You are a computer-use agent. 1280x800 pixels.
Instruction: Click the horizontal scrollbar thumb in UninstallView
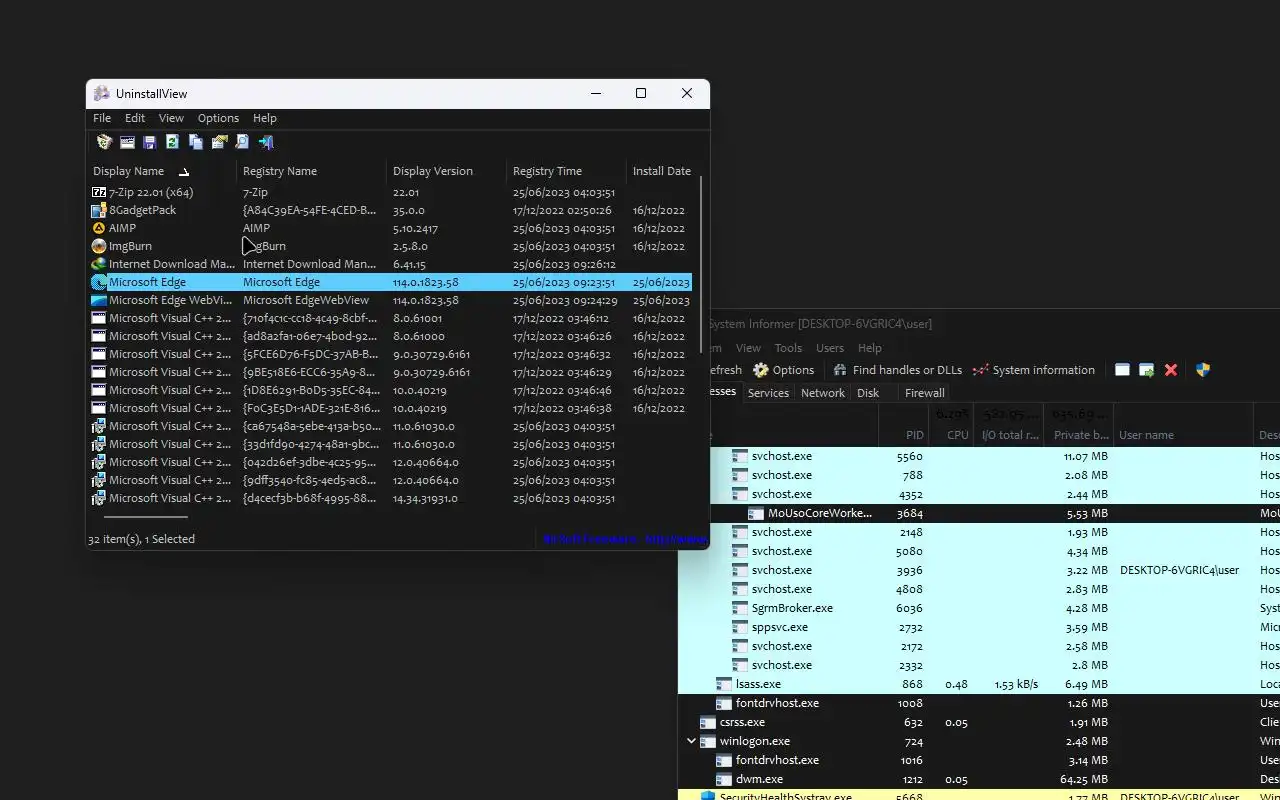145,517
